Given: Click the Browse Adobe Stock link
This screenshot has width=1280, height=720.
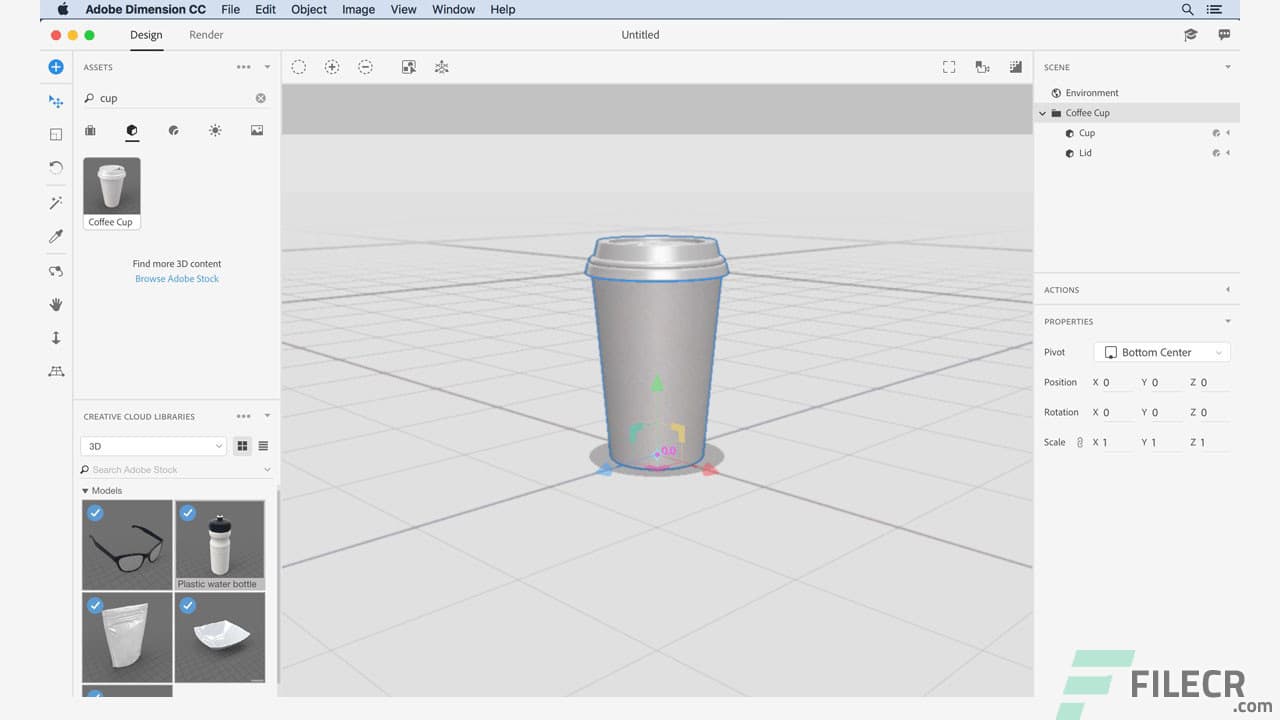Looking at the screenshot, I should tap(176, 278).
